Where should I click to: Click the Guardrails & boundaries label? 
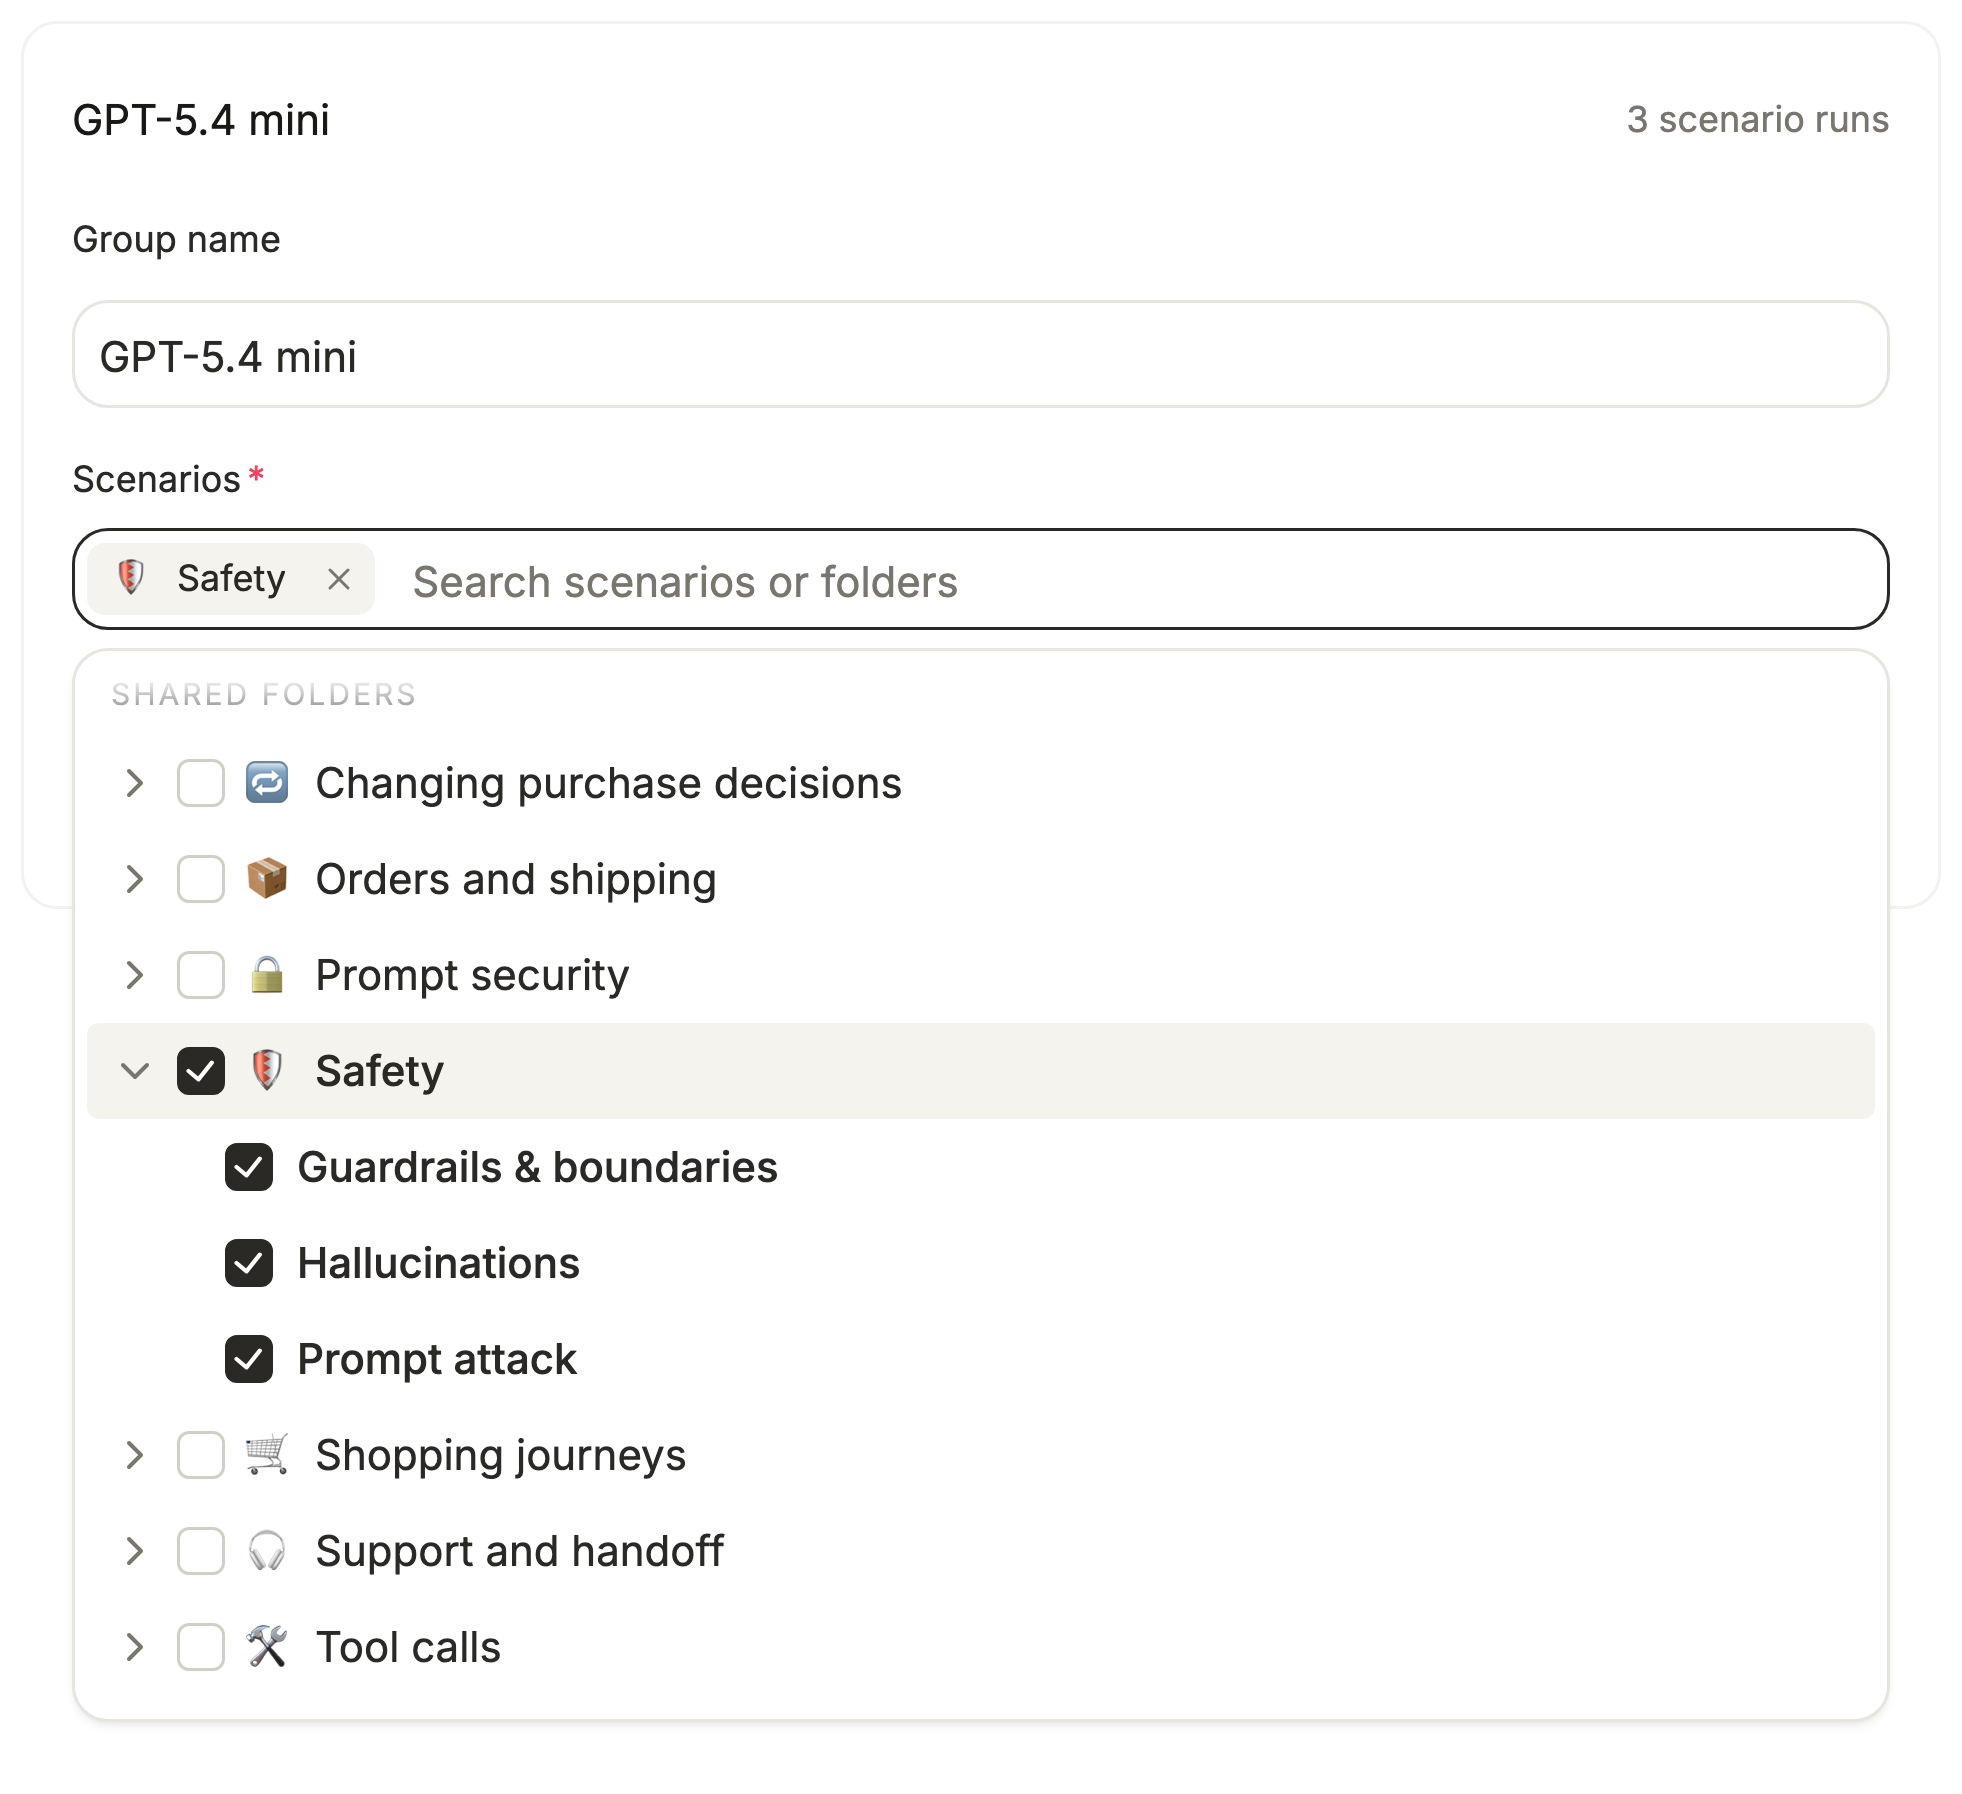(x=538, y=1167)
